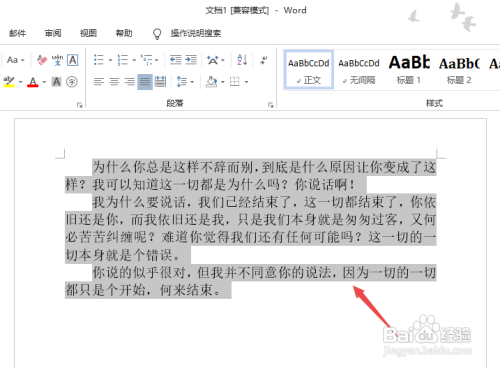The height and width of the screenshot is (368, 500).
Task: Open the Font dialog launcher
Action: (x=79, y=105)
